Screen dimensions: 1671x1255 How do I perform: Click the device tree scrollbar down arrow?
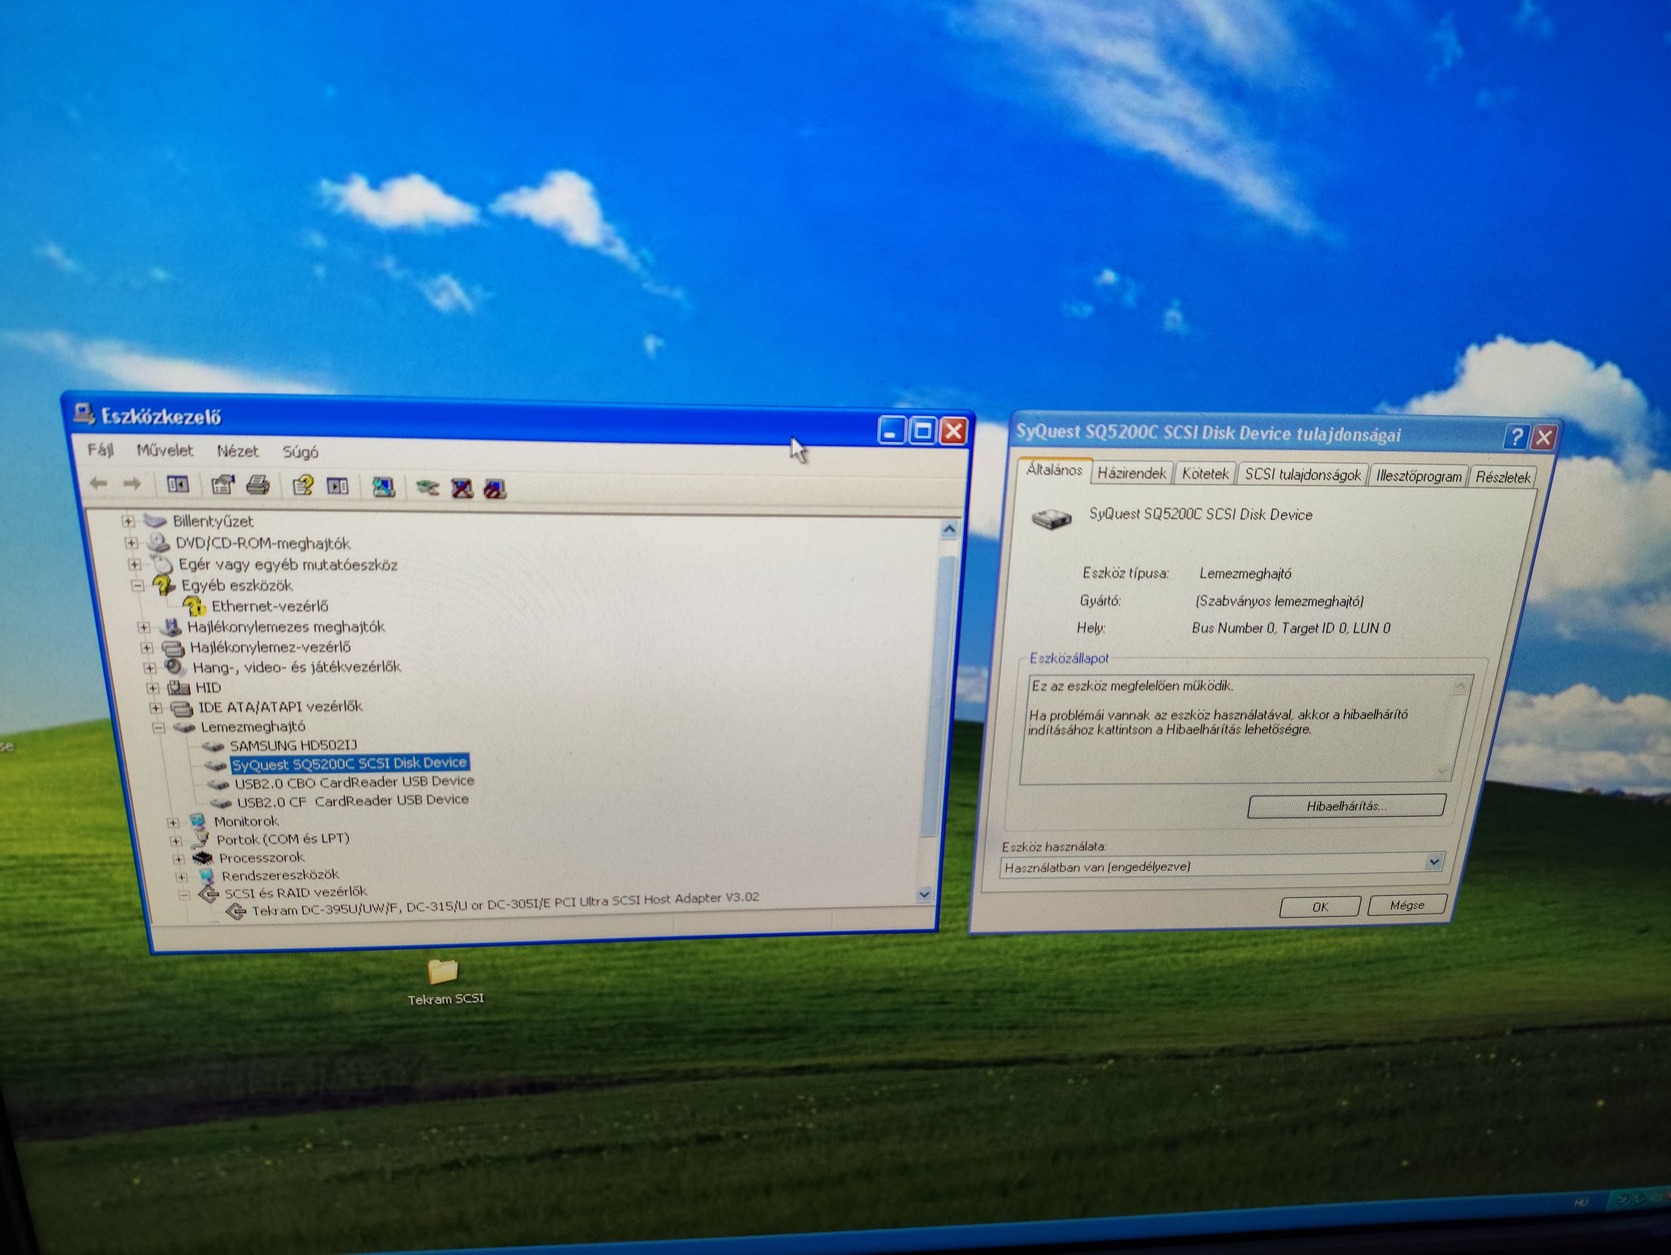(x=924, y=894)
